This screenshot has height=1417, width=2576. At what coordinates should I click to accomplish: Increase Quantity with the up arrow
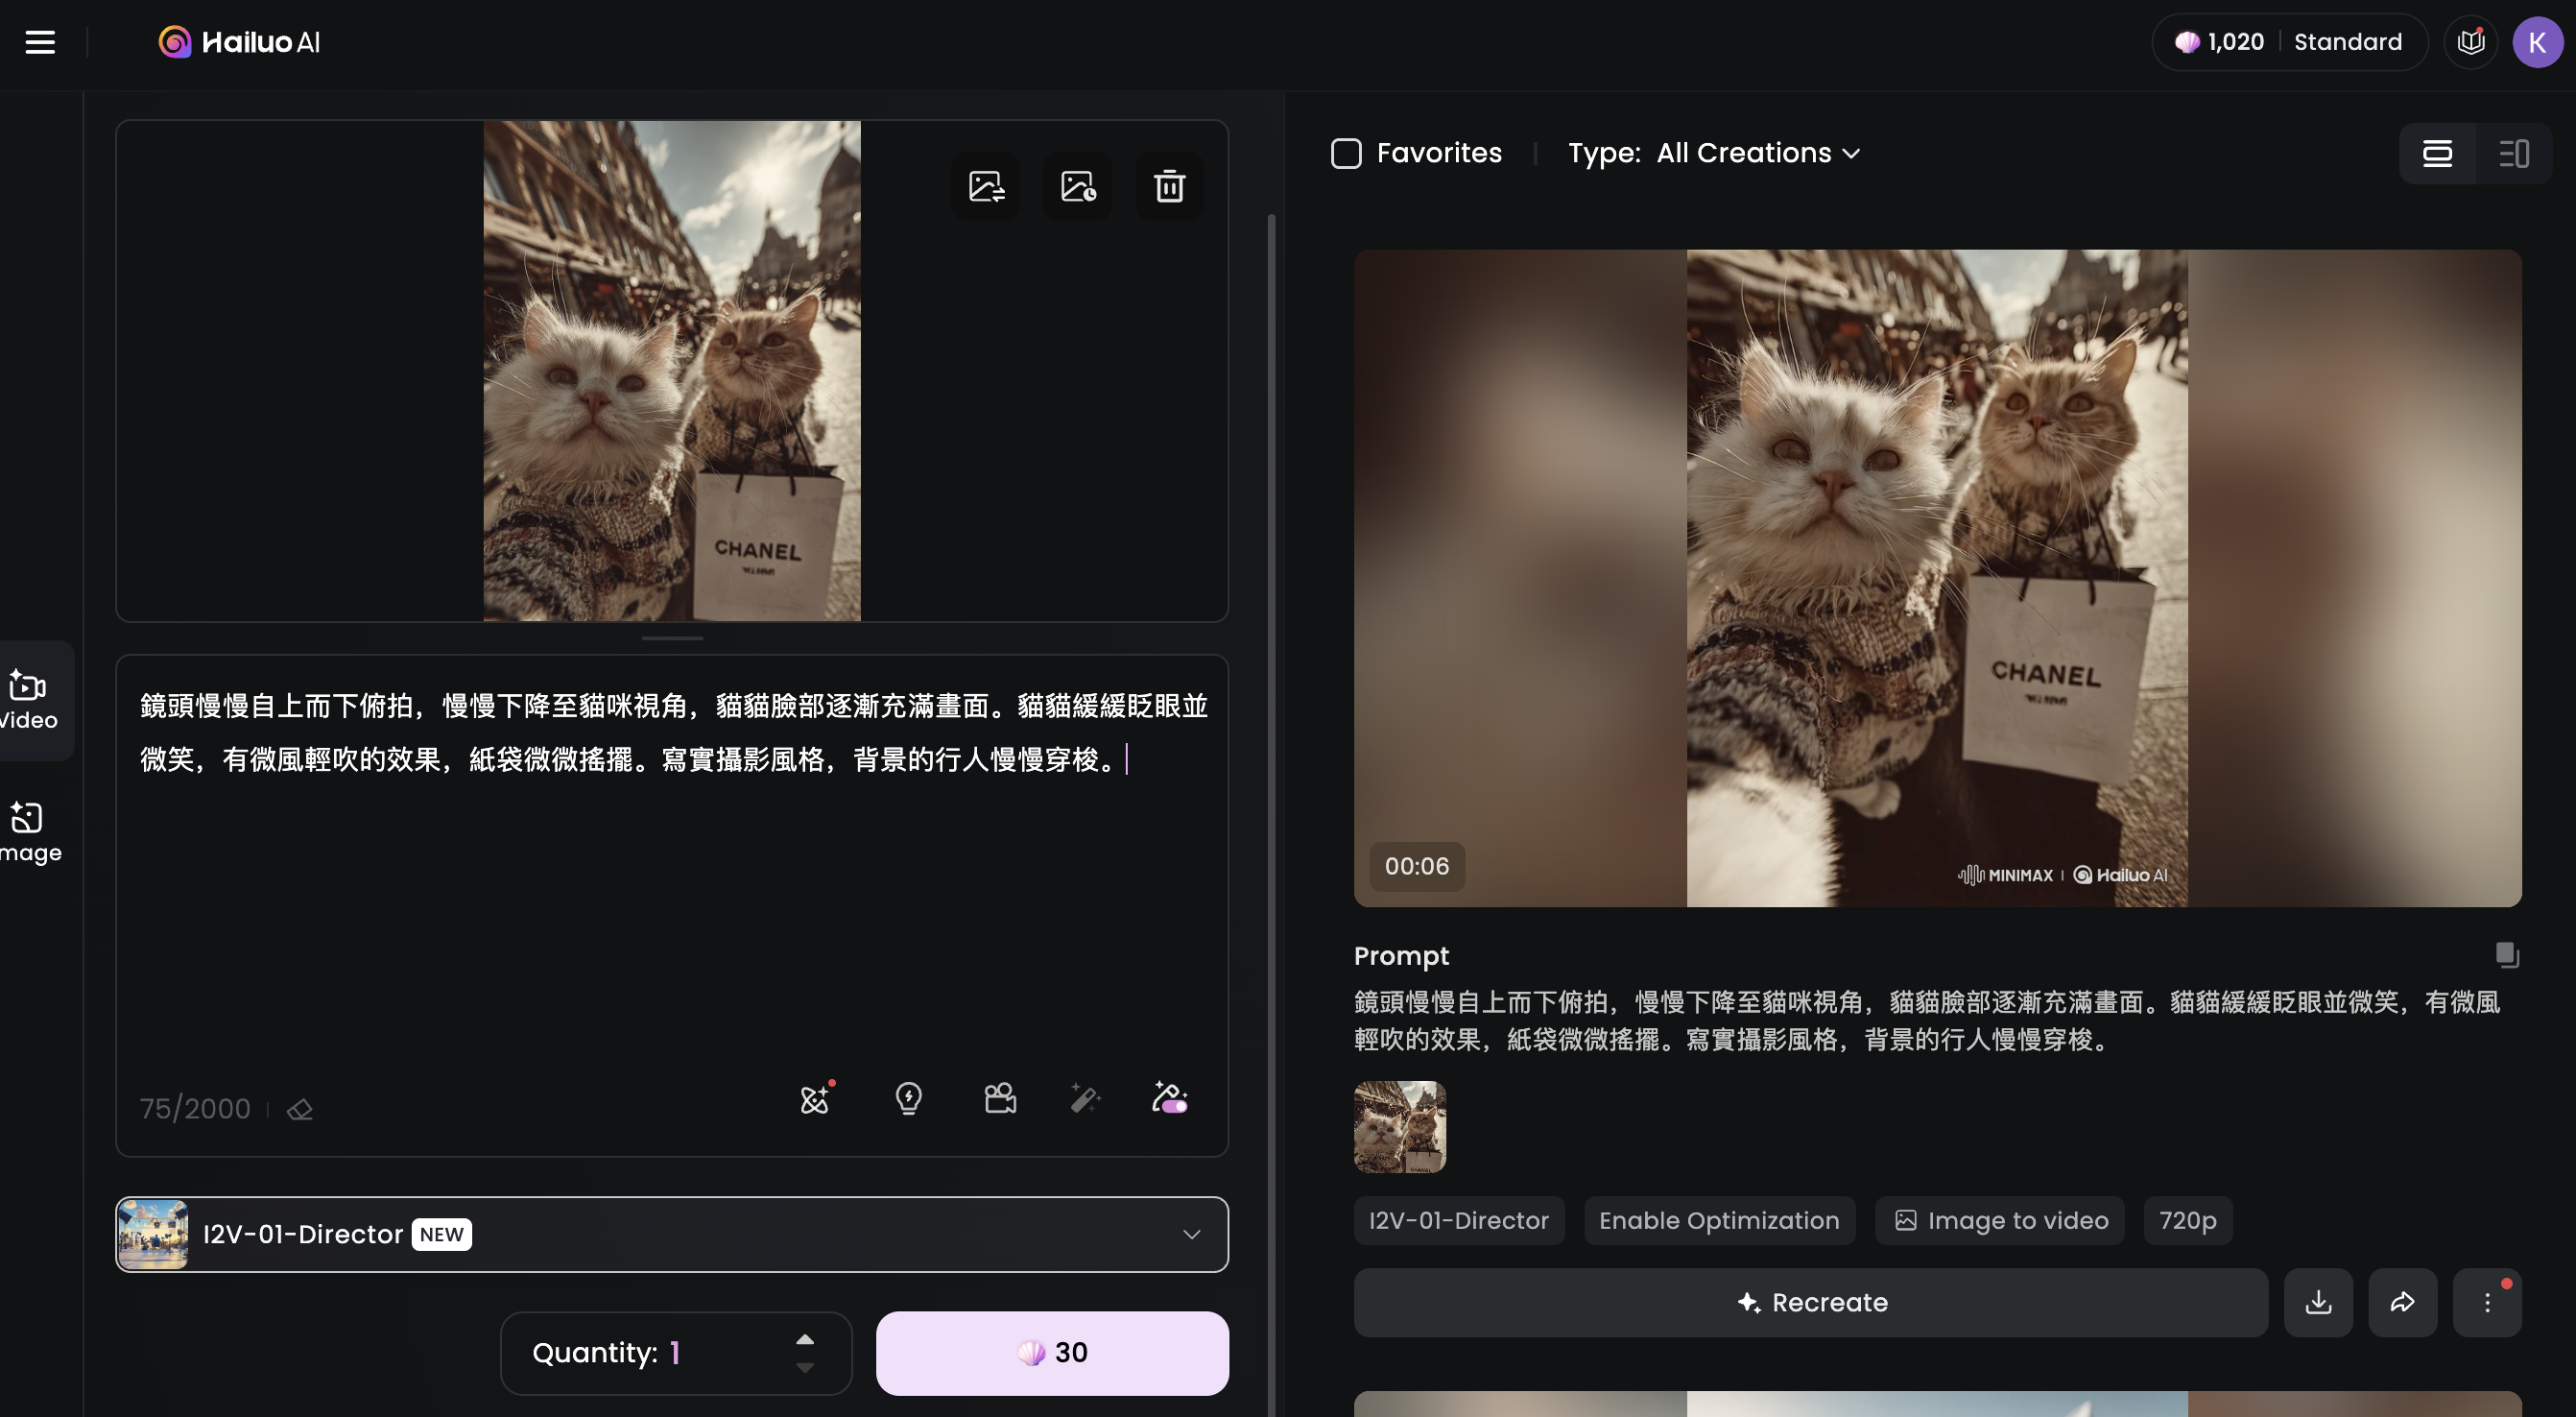coord(805,1339)
